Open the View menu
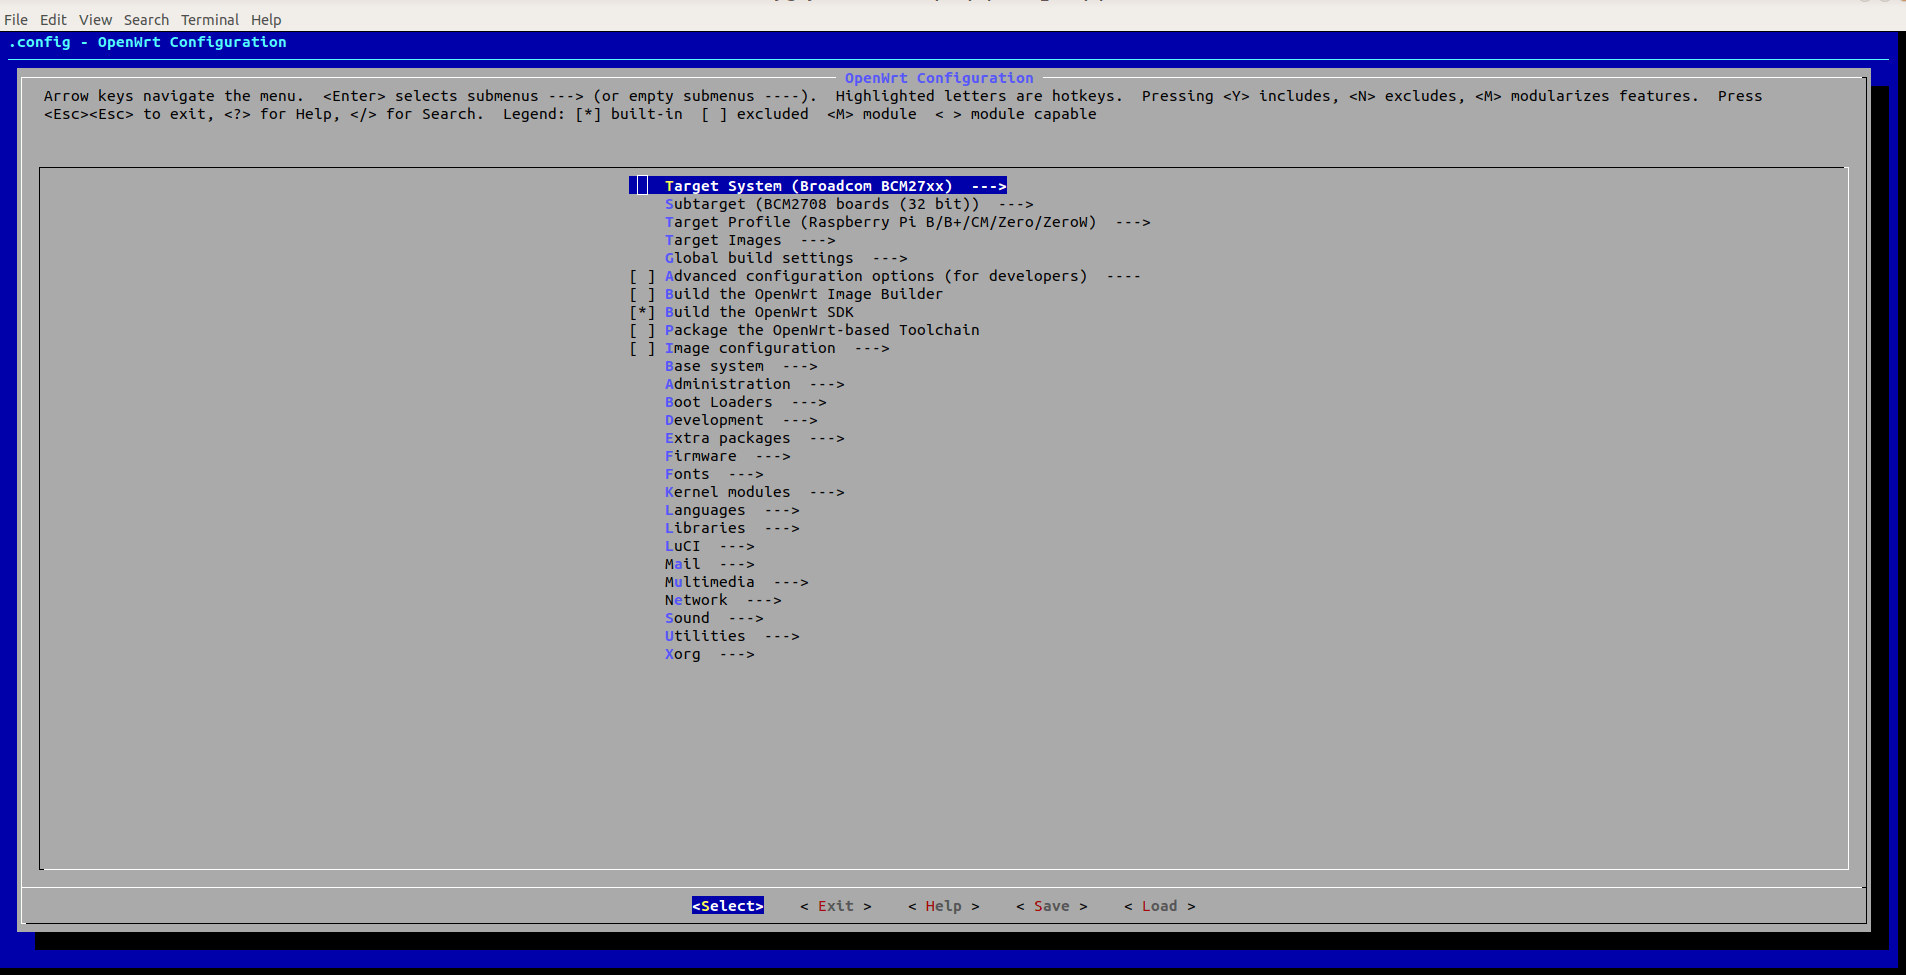 click(x=96, y=20)
